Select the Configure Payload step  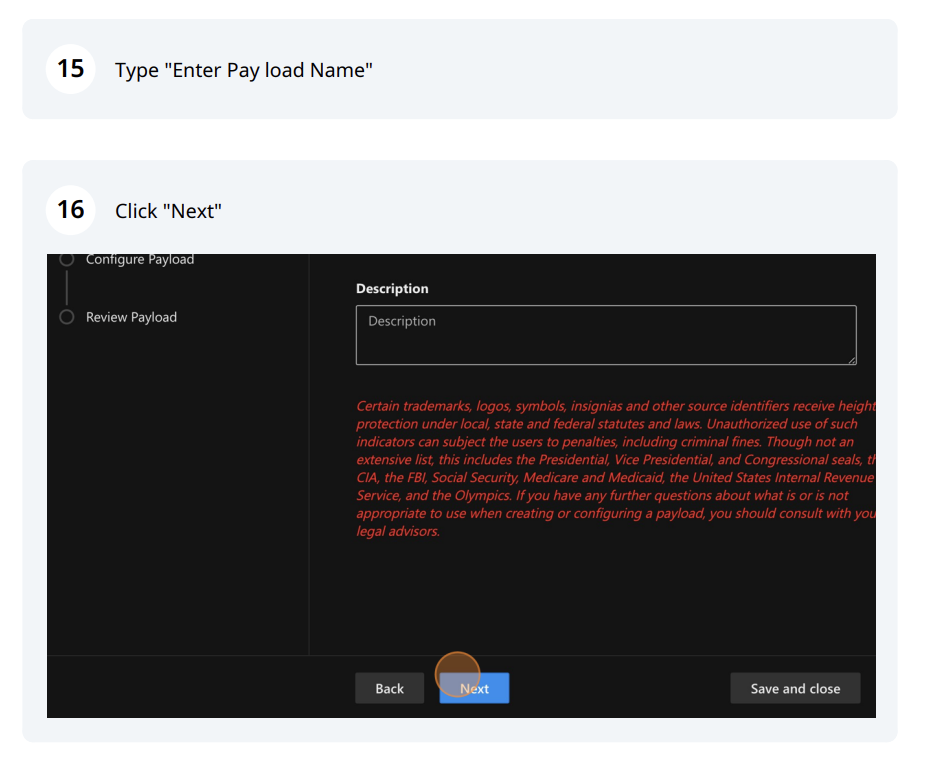(x=141, y=262)
